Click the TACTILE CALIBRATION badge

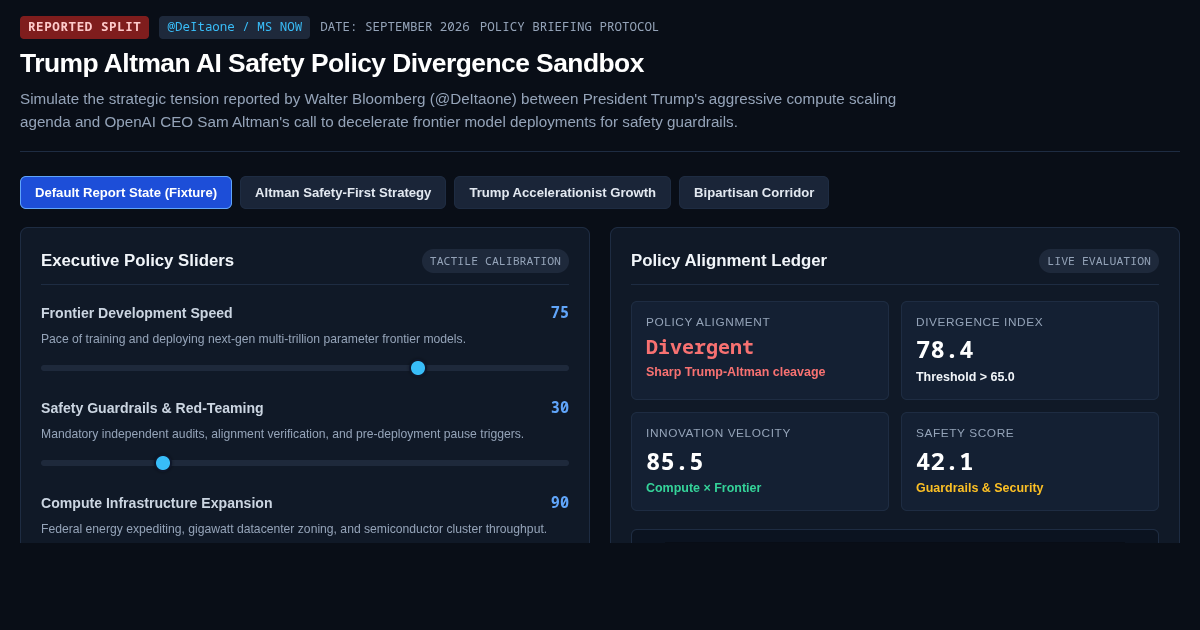495,261
